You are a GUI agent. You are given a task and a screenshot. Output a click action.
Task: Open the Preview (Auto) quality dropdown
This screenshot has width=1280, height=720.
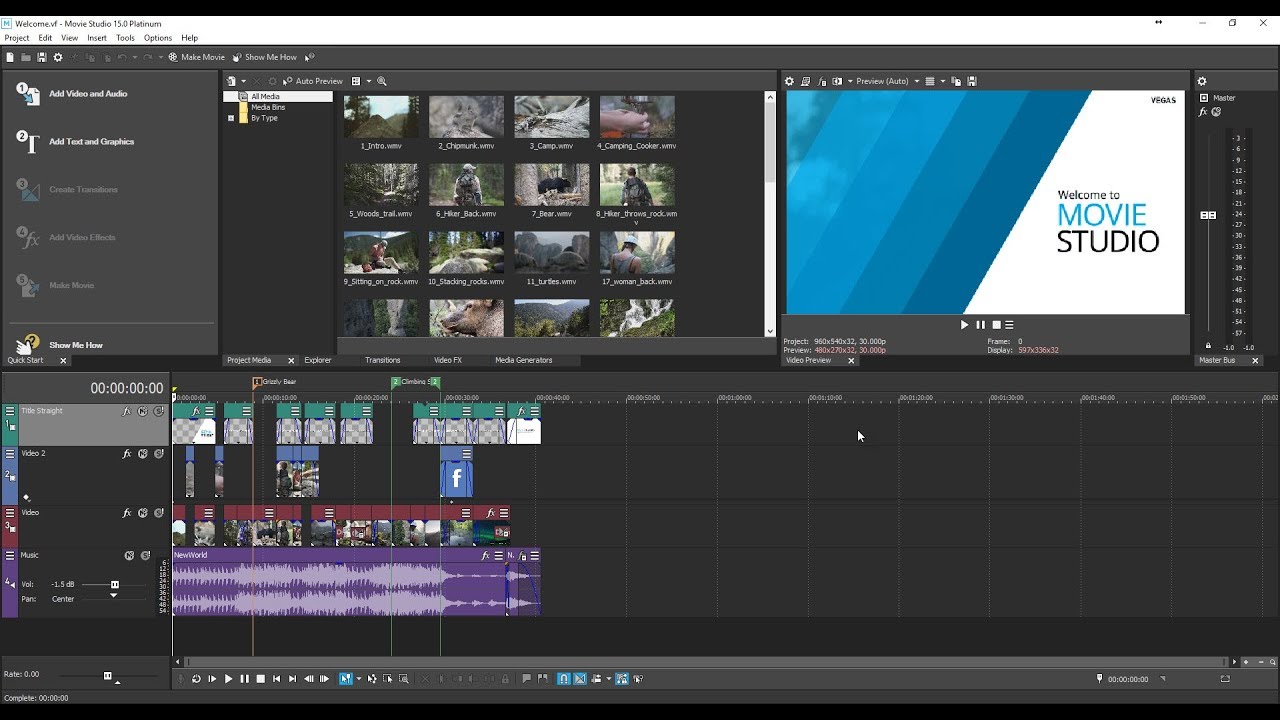pos(888,81)
